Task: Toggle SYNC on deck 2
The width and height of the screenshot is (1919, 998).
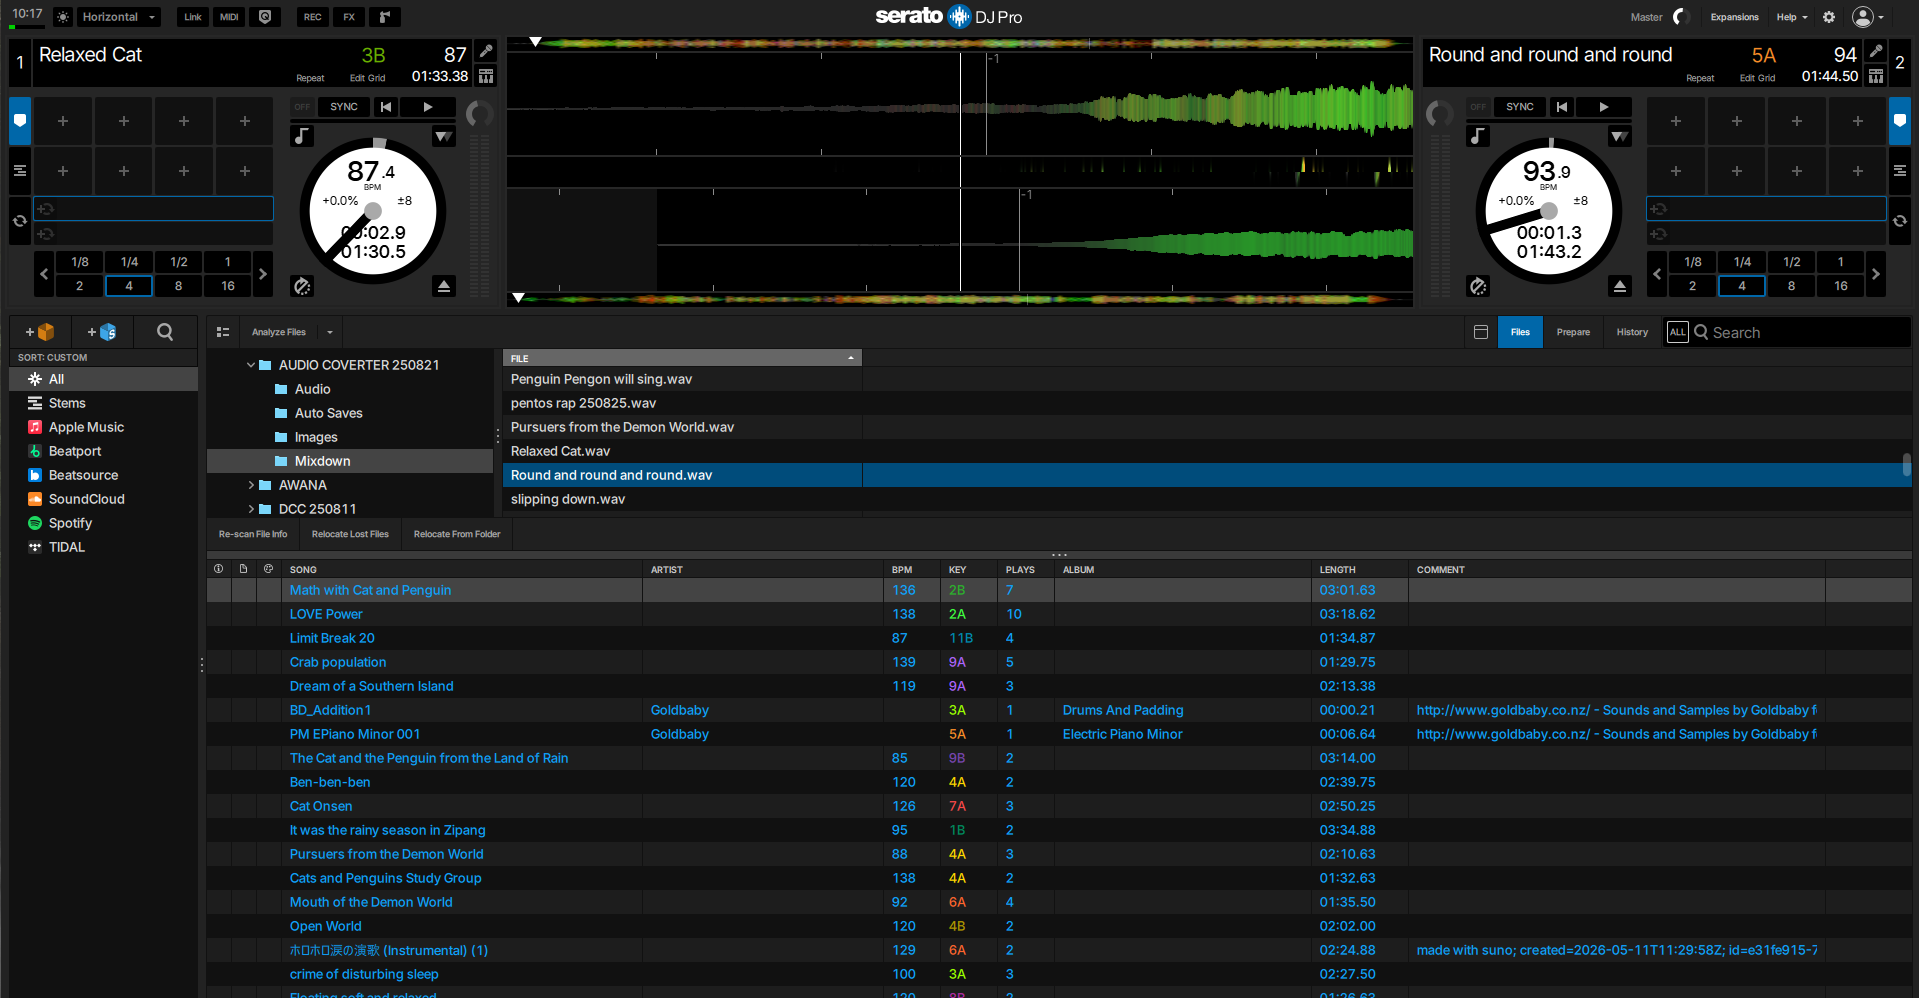Action: click(x=1520, y=107)
